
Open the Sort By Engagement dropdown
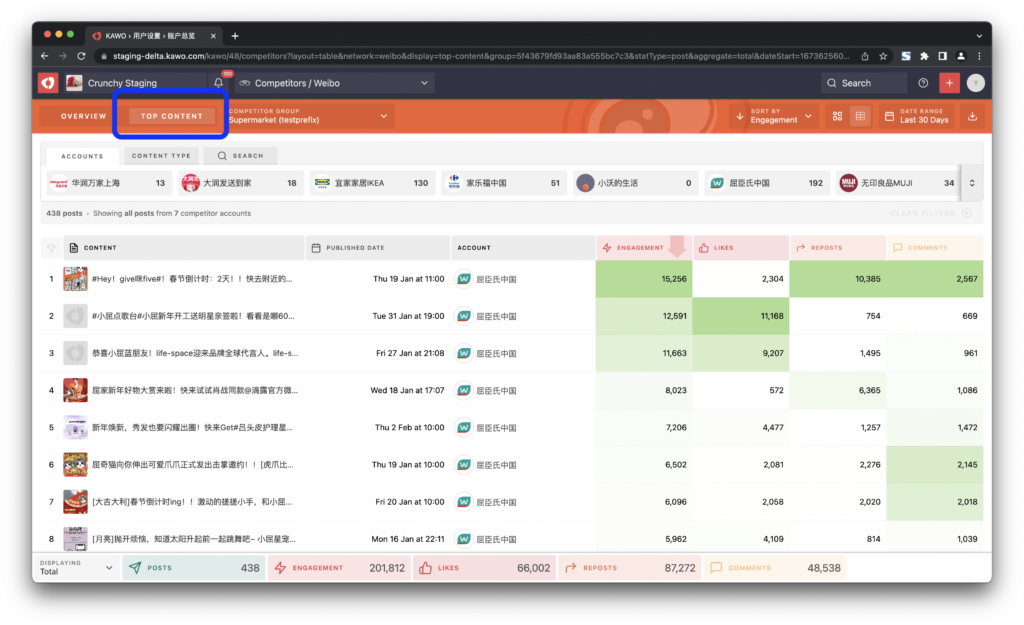coord(774,116)
